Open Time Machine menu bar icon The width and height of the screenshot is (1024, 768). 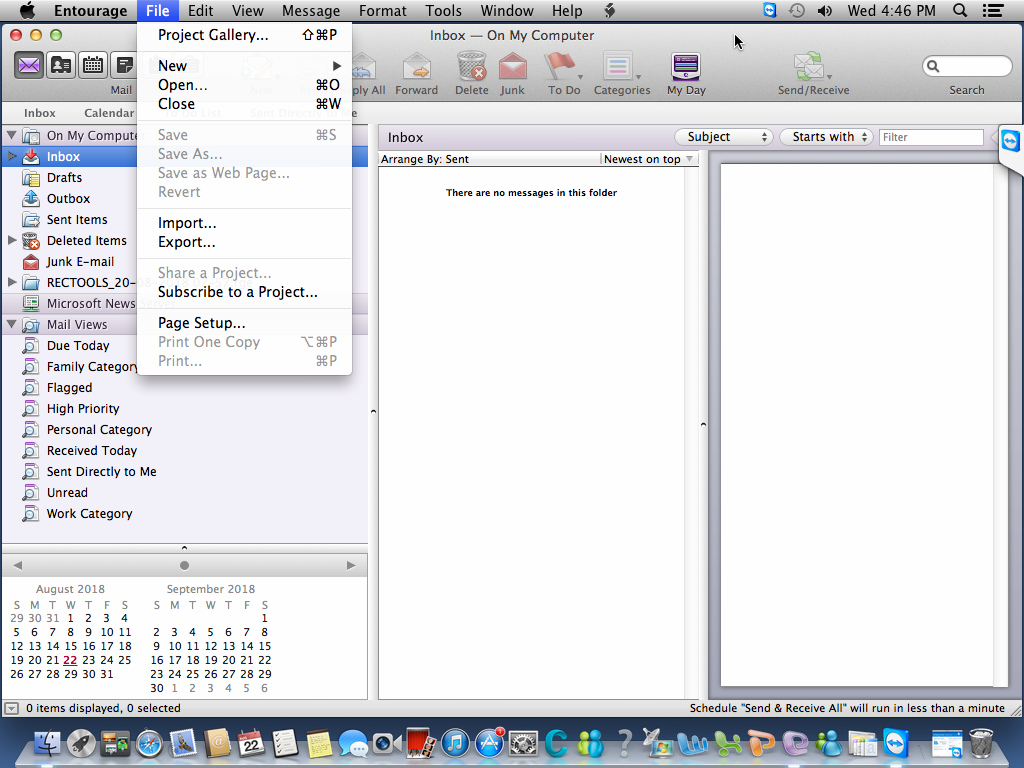797,10
